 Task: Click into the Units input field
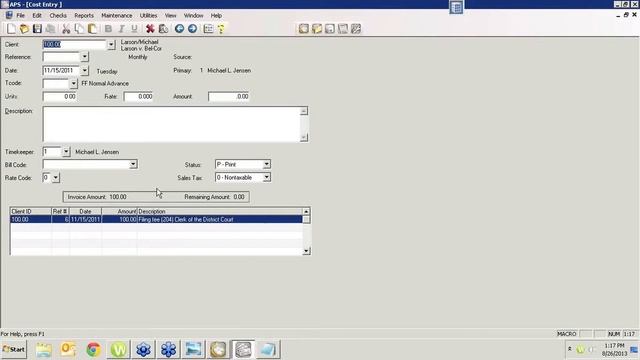(60, 97)
